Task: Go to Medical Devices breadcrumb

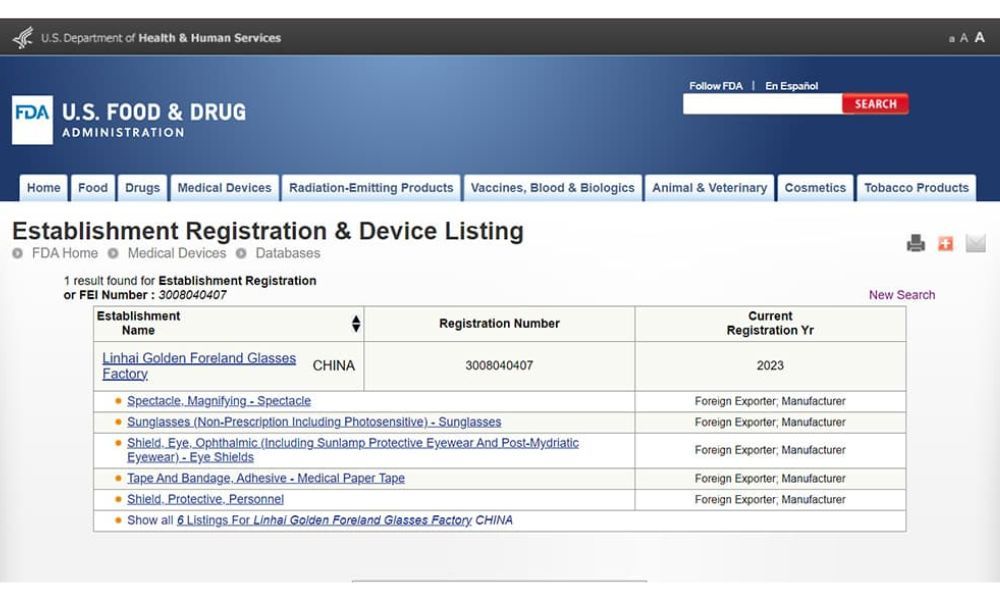Action: (177, 253)
